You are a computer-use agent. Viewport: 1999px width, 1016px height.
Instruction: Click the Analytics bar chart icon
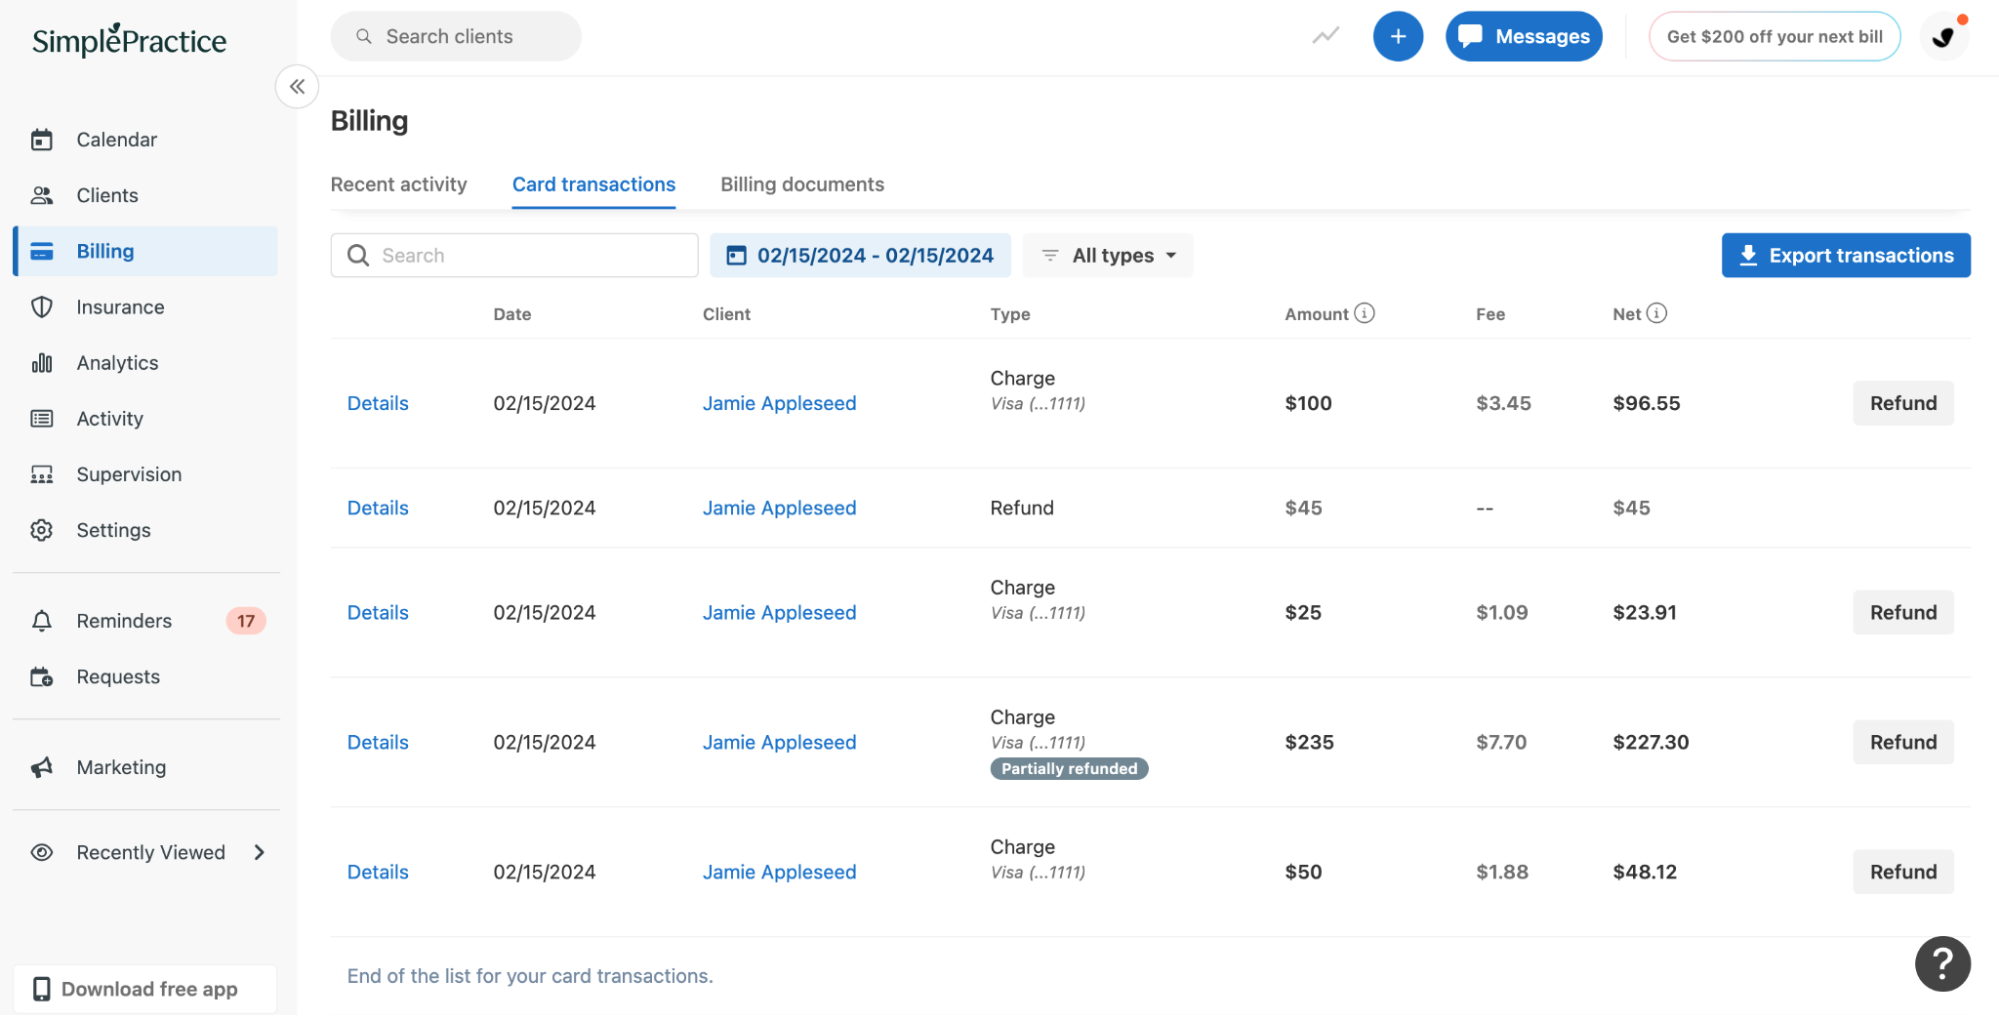(x=42, y=363)
